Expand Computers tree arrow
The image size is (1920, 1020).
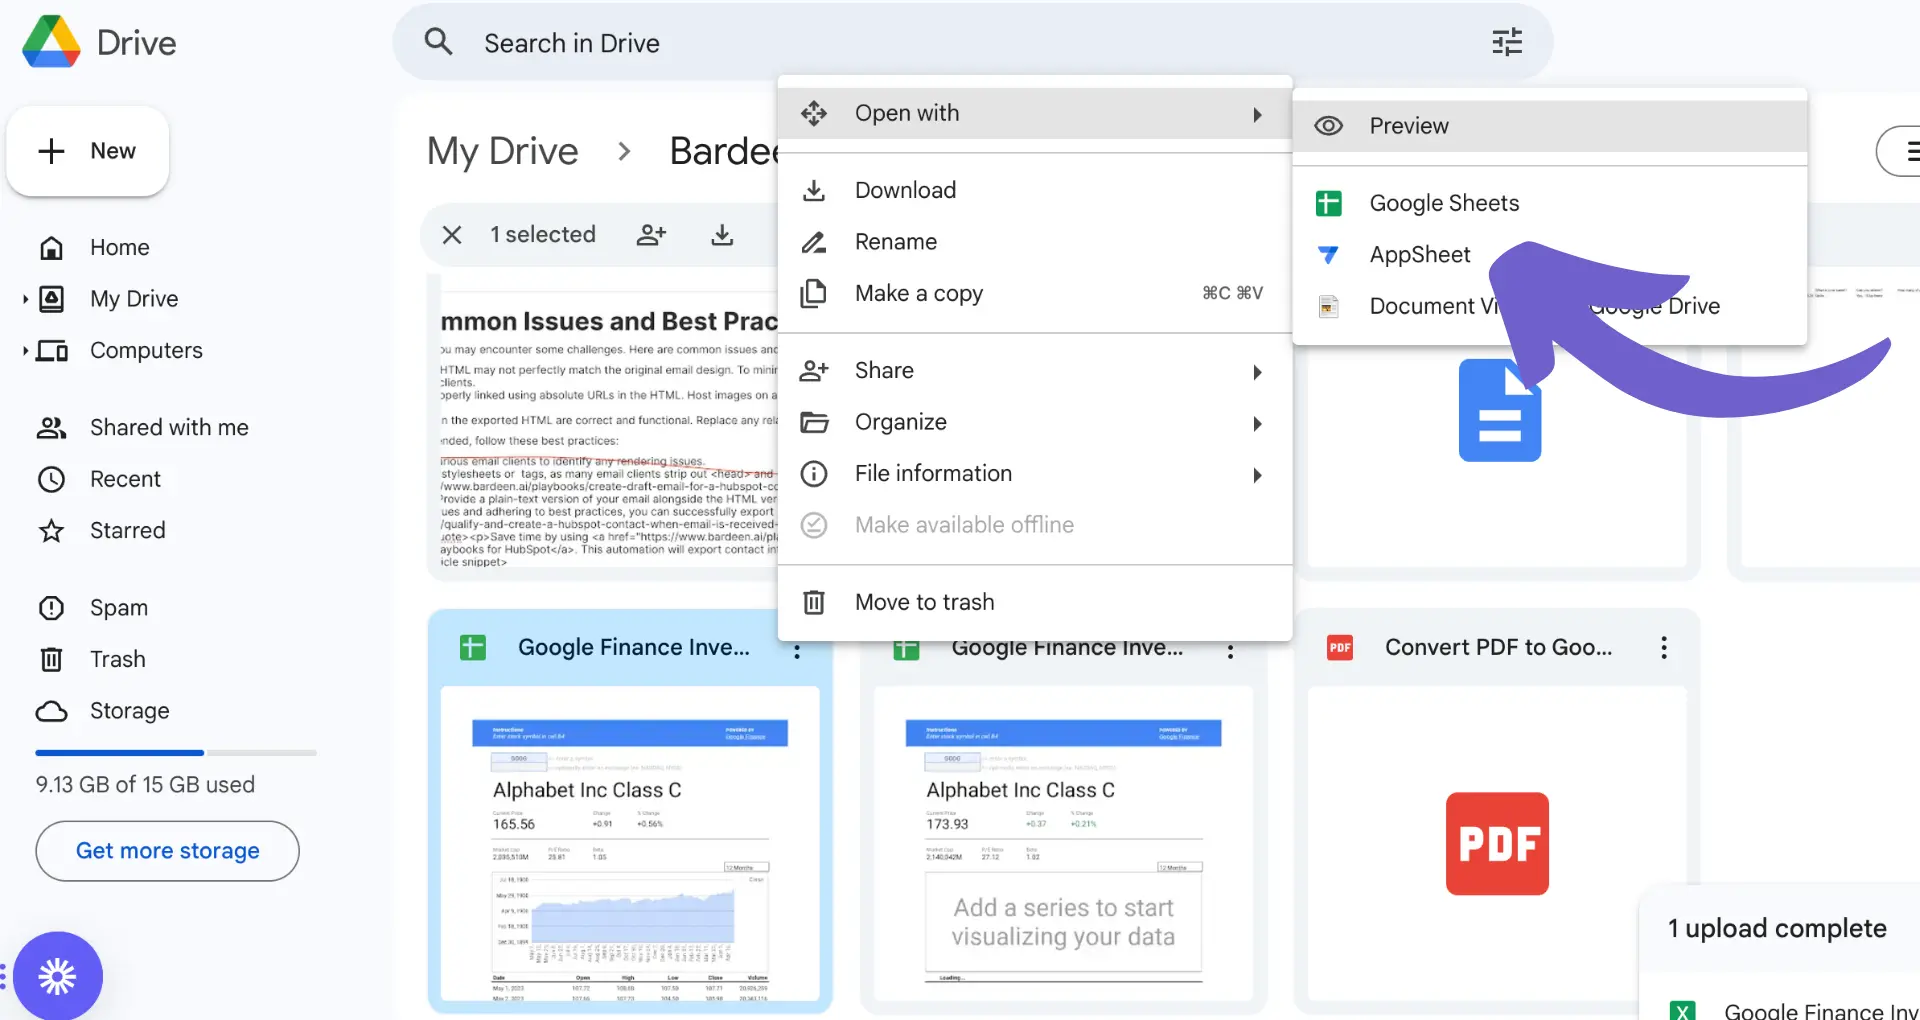(x=25, y=350)
